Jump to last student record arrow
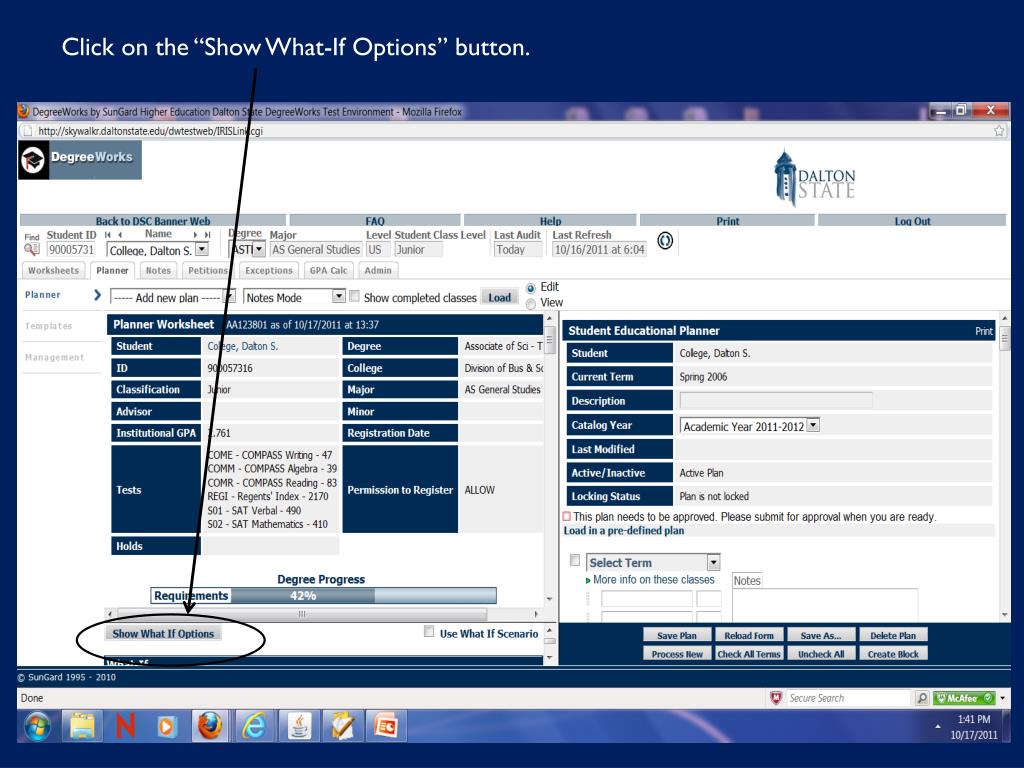 (207, 234)
